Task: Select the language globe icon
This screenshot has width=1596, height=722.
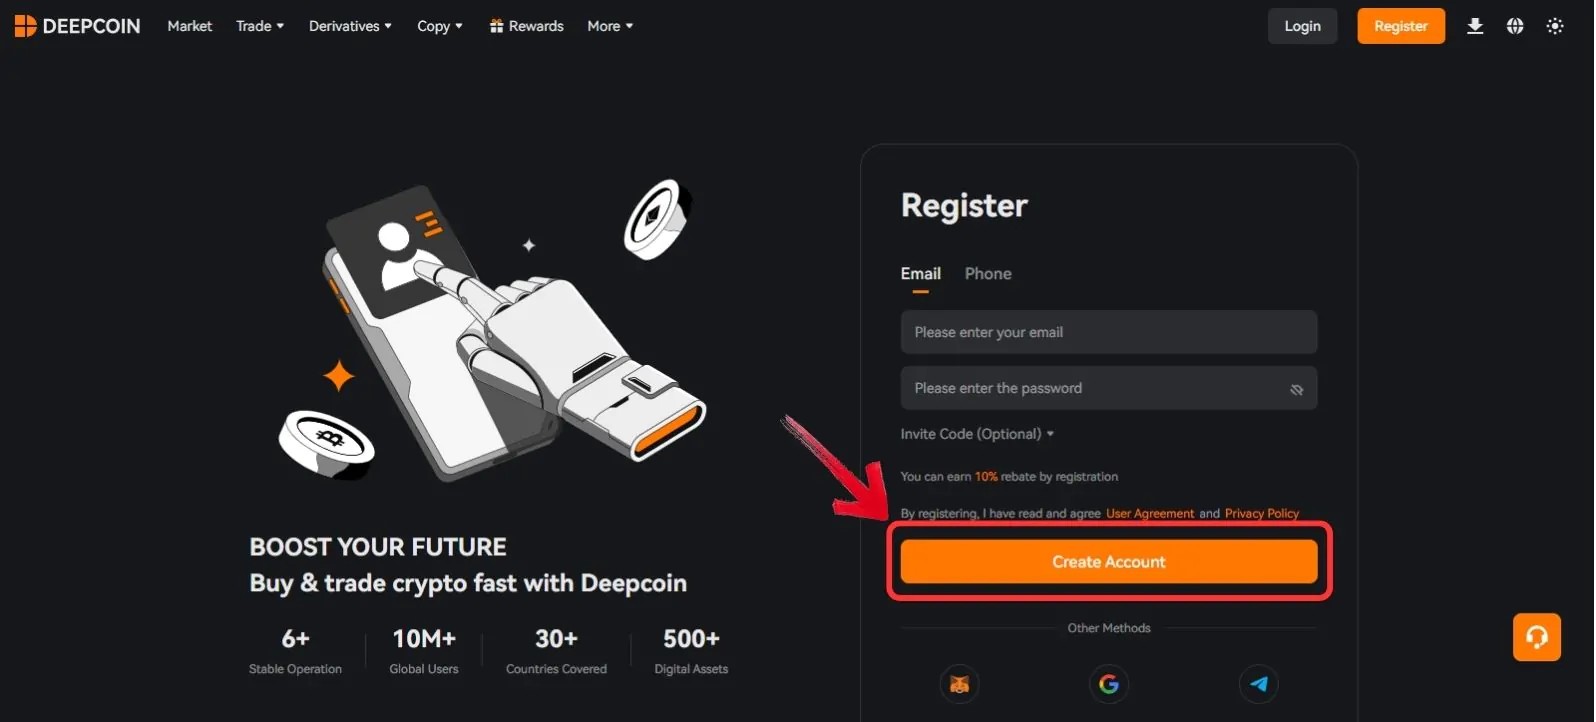Action: pos(1515,26)
